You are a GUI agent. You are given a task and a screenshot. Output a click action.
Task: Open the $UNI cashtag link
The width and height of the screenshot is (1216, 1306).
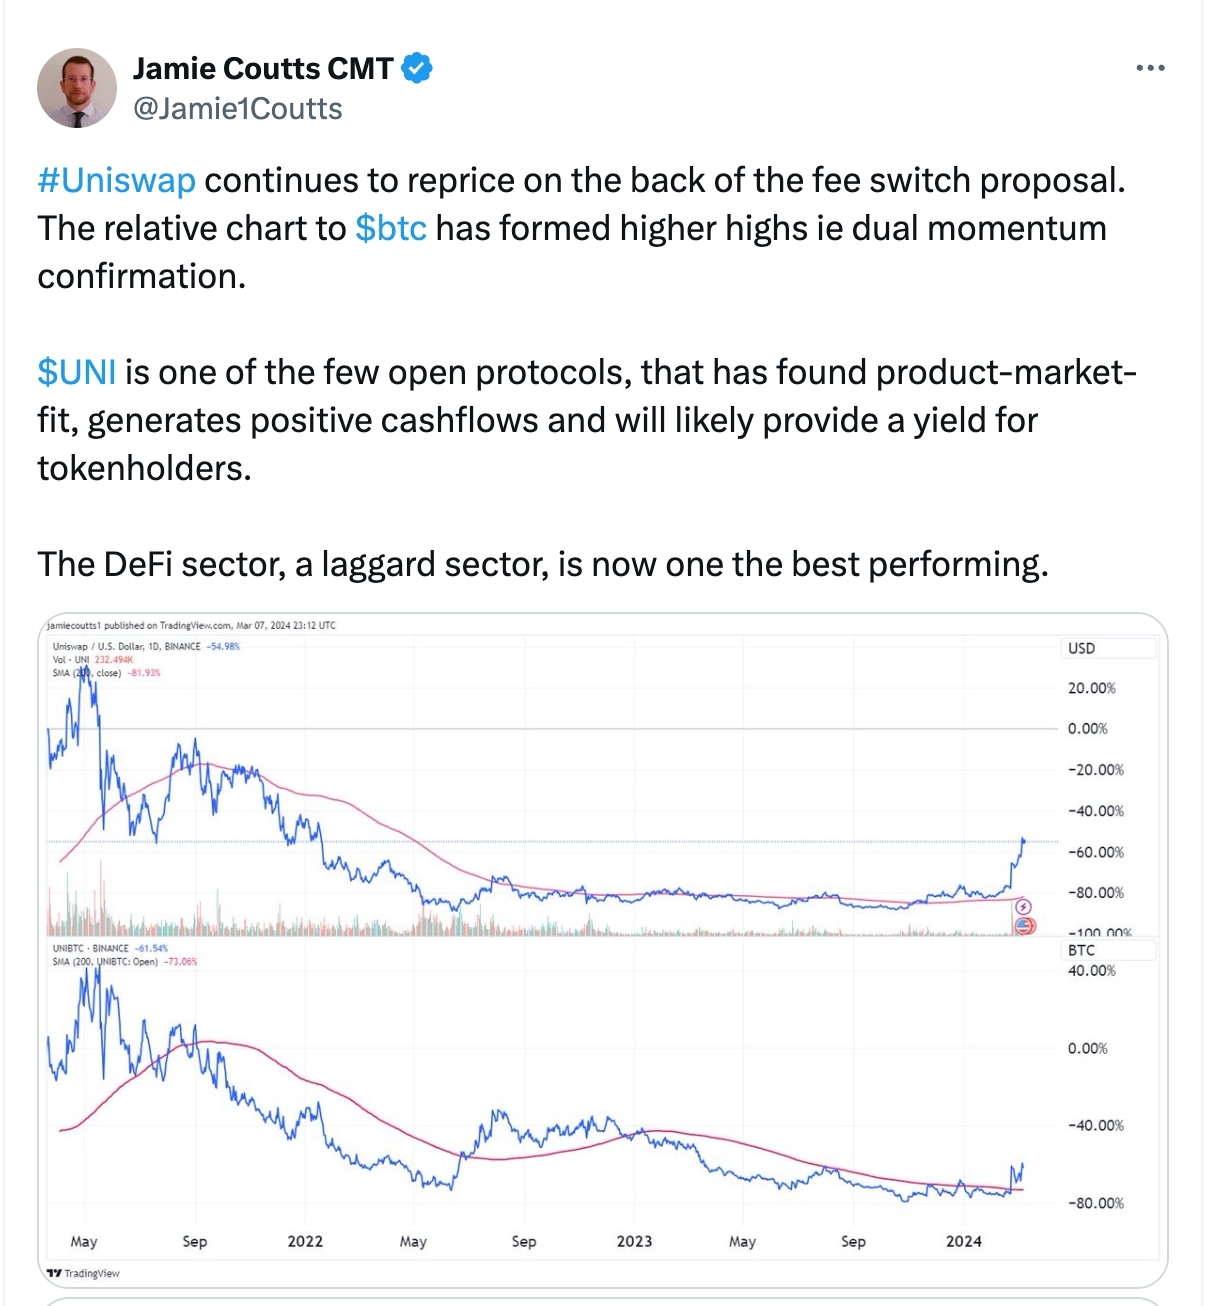(77, 372)
